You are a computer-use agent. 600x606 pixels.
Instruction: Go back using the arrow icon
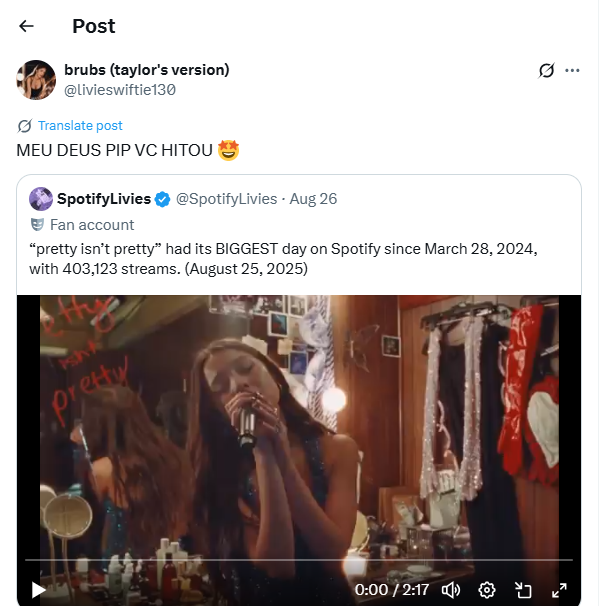pyautogui.click(x=26, y=26)
